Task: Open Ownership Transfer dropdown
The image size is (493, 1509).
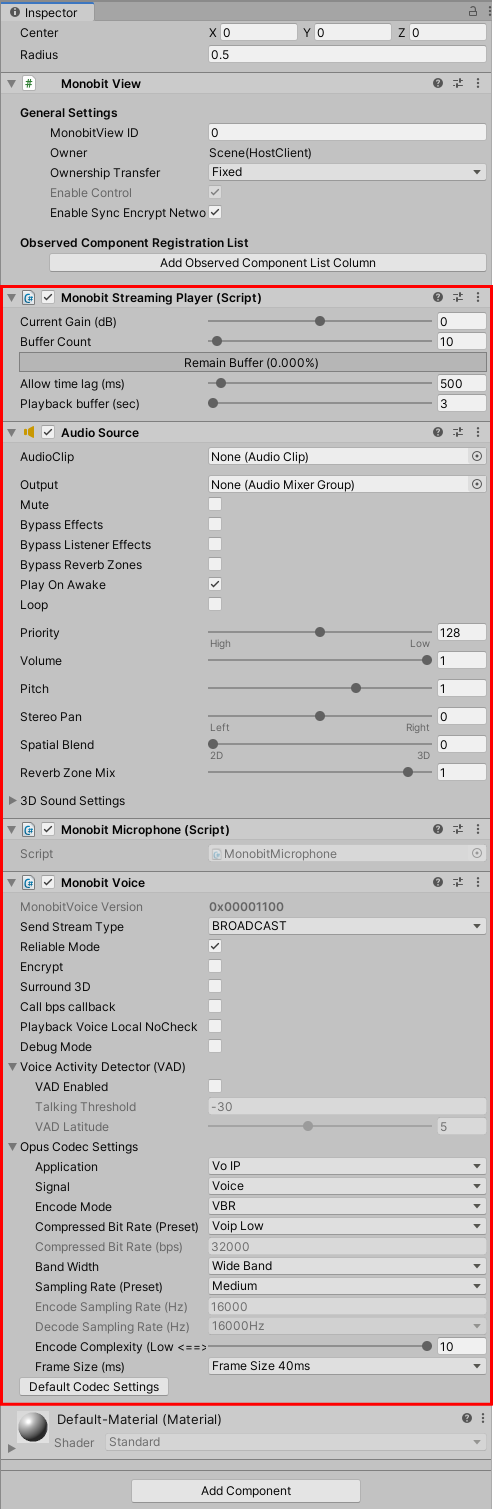Action: (347, 172)
